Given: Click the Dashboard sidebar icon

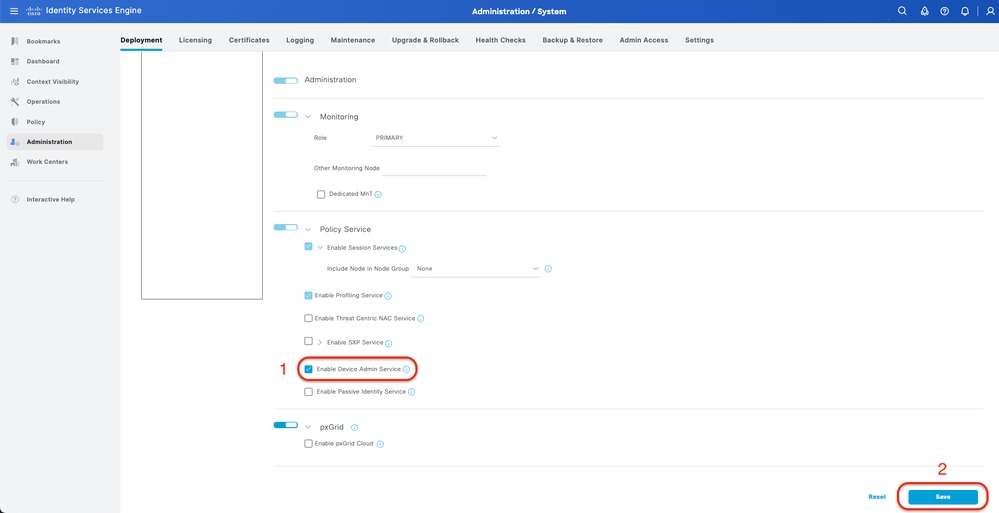Looking at the screenshot, I should tap(15, 61).
